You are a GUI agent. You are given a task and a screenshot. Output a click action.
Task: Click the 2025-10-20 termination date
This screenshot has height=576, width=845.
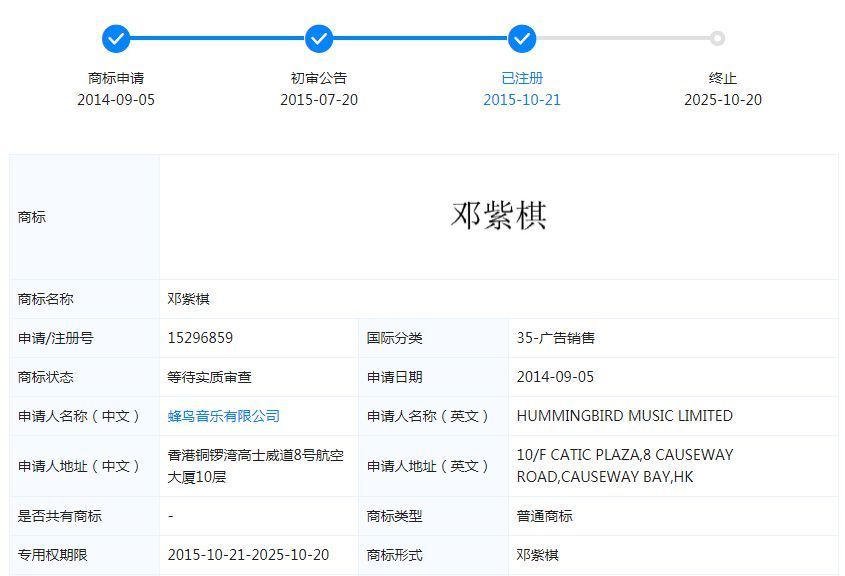coord(723,100)
